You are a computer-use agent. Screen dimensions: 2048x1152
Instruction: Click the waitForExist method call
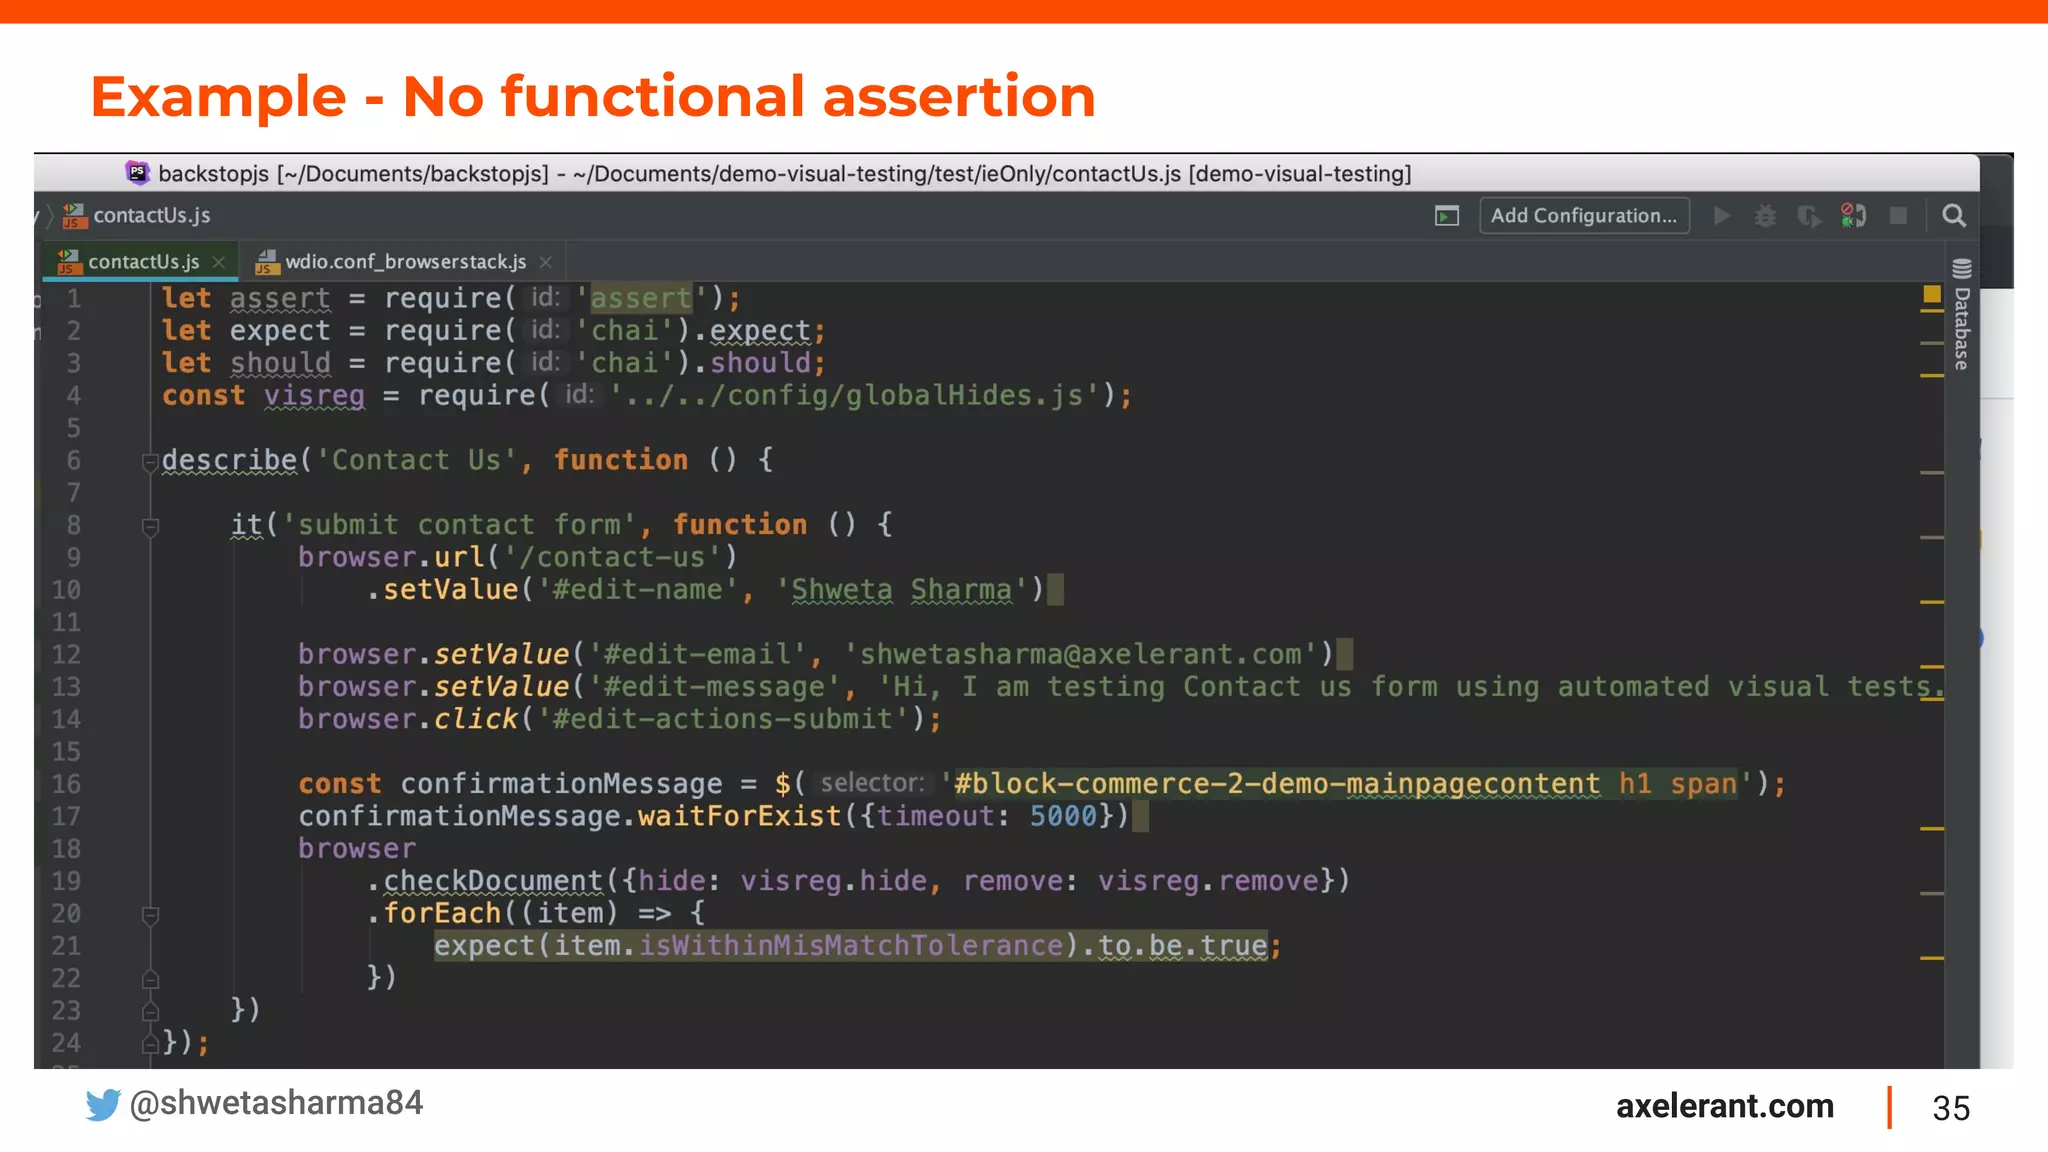(x=740, y=817)
